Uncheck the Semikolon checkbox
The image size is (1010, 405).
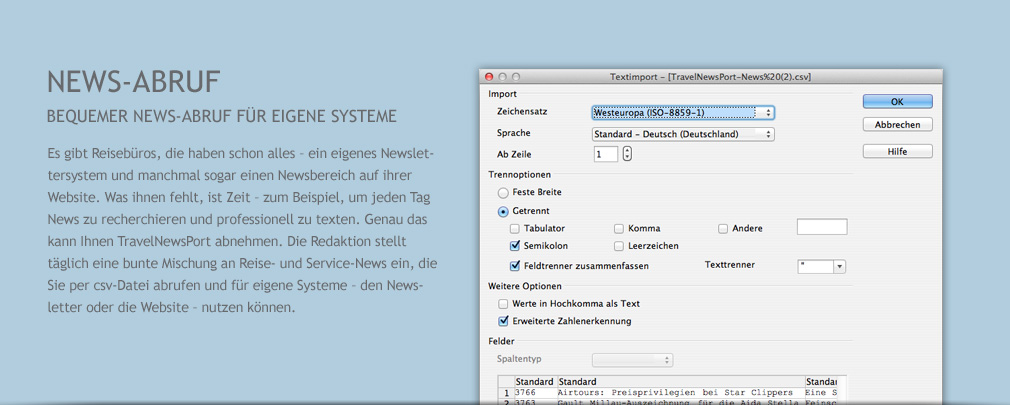pos(515,246)
